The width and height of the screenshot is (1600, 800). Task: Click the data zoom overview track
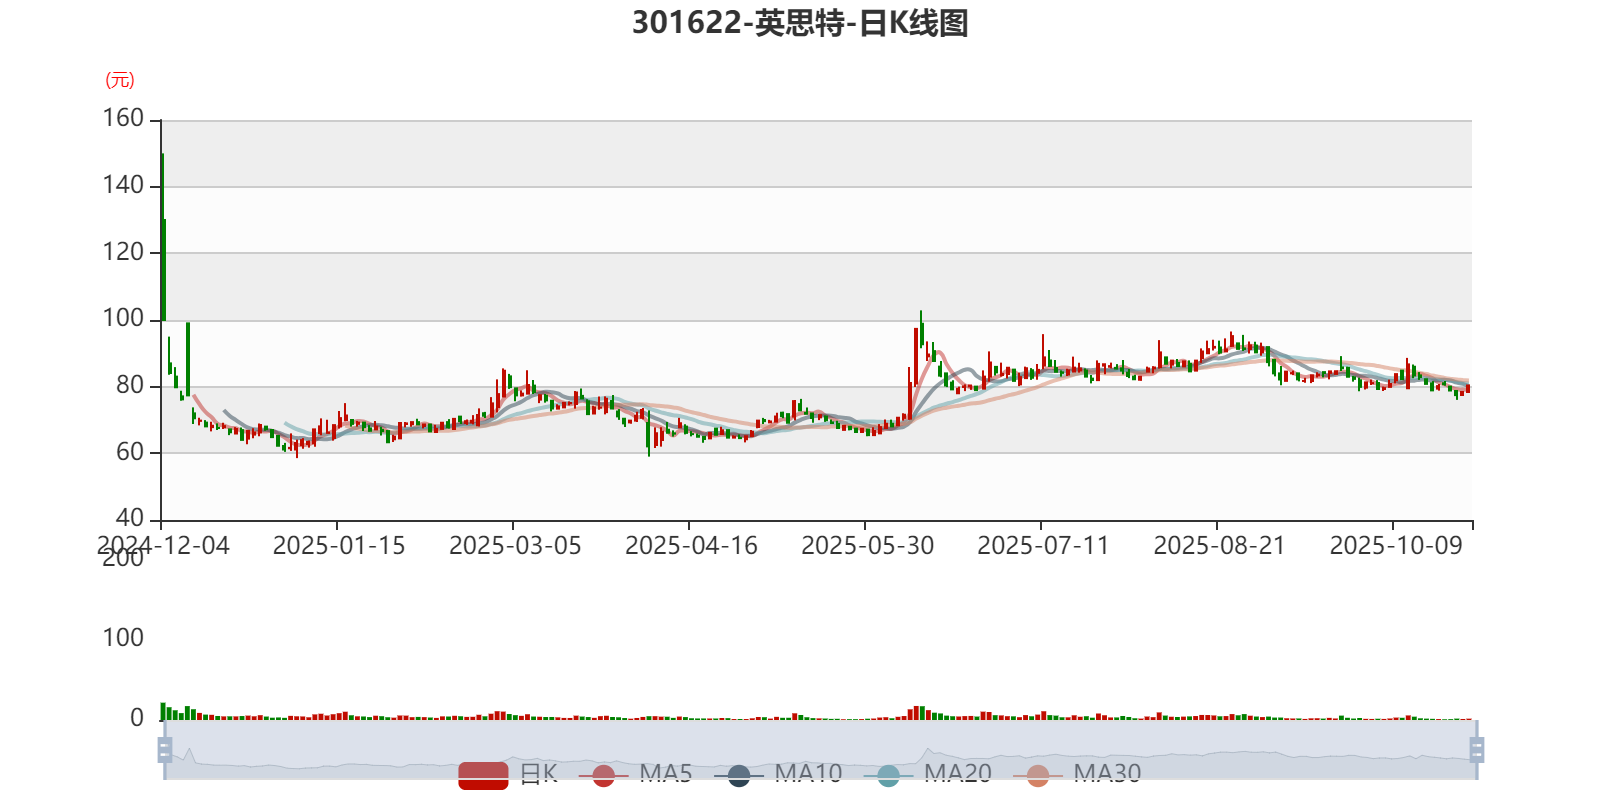[x=820, y=749]
